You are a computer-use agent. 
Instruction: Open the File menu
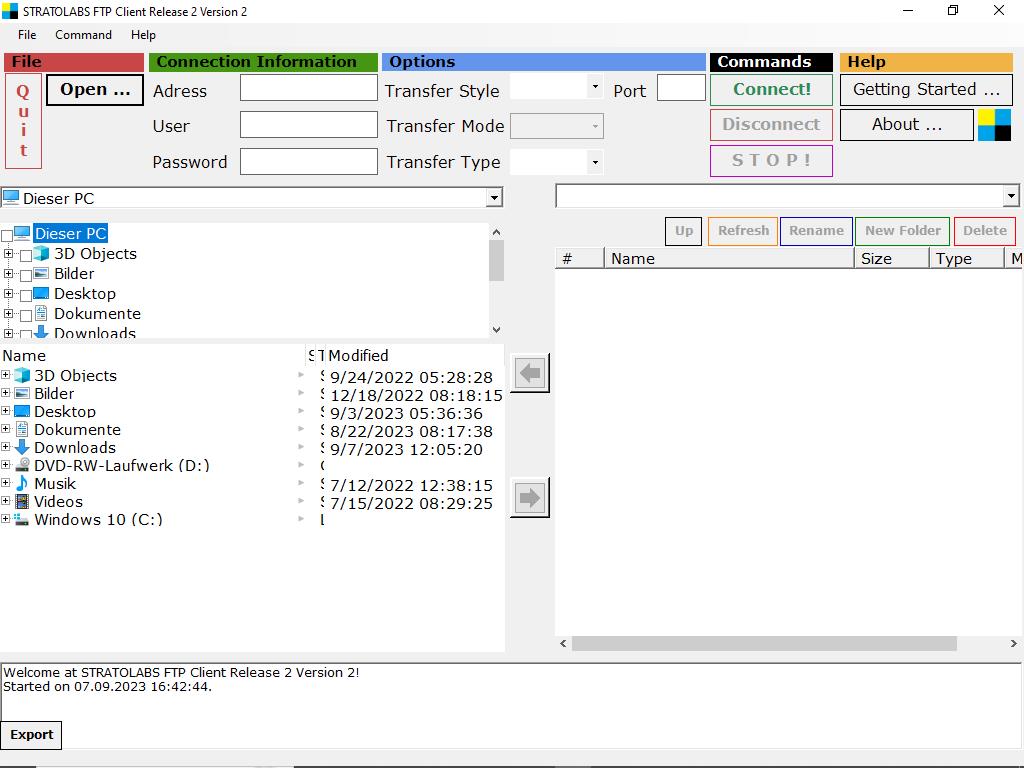[27, 35]
